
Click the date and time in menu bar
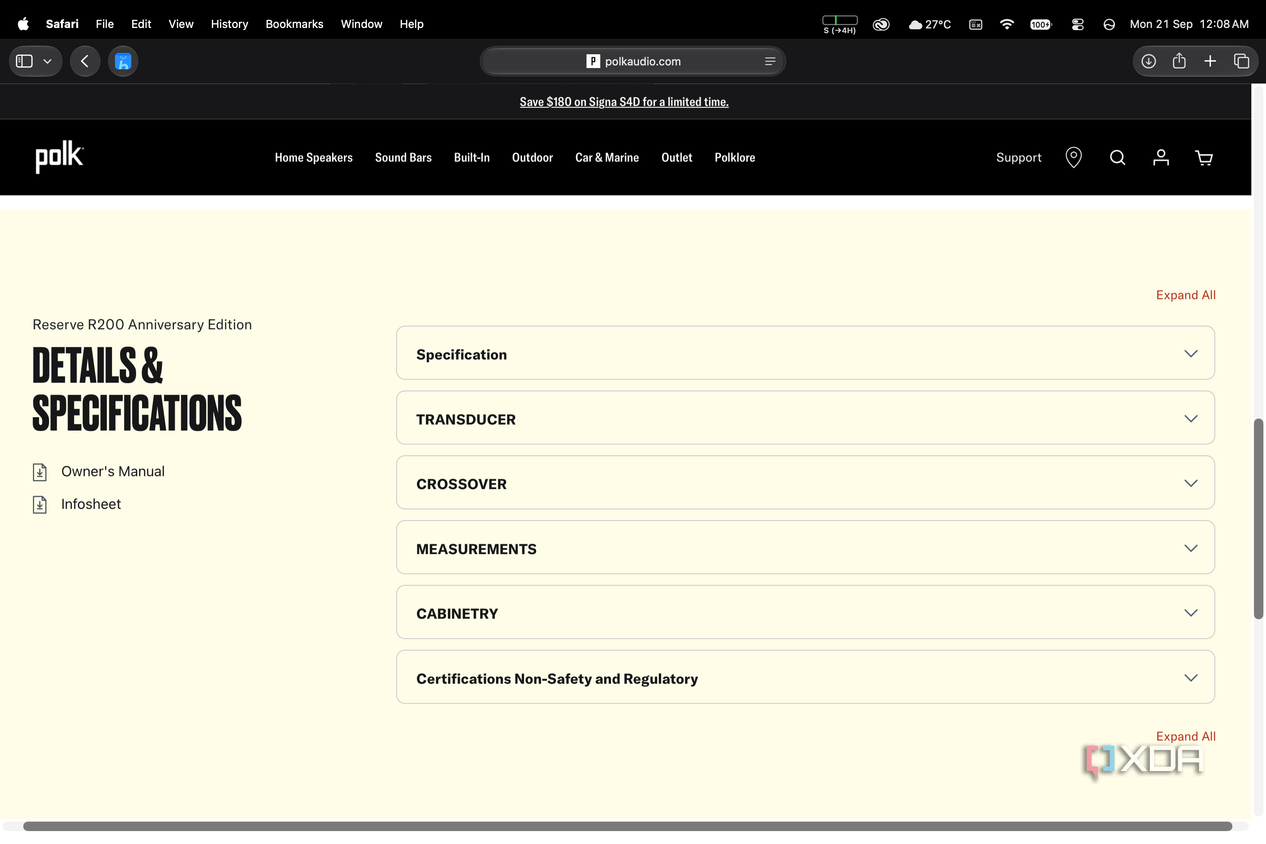(x=1189, y=24)
